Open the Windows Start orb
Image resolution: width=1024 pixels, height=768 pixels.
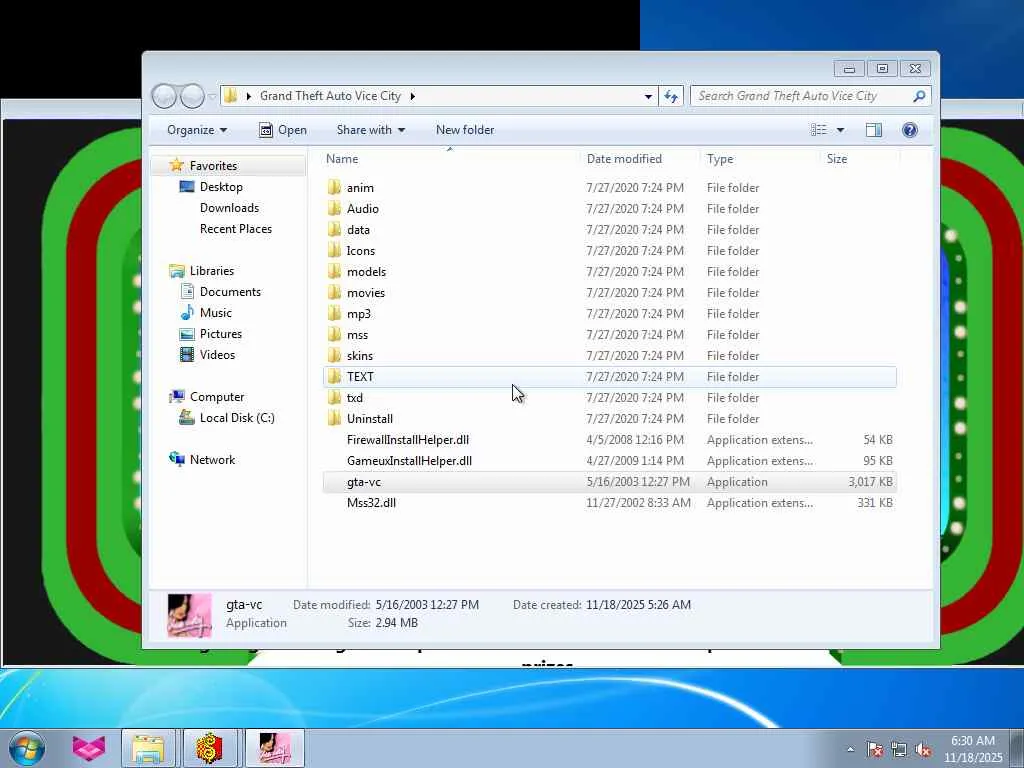[x=27, y=749]
